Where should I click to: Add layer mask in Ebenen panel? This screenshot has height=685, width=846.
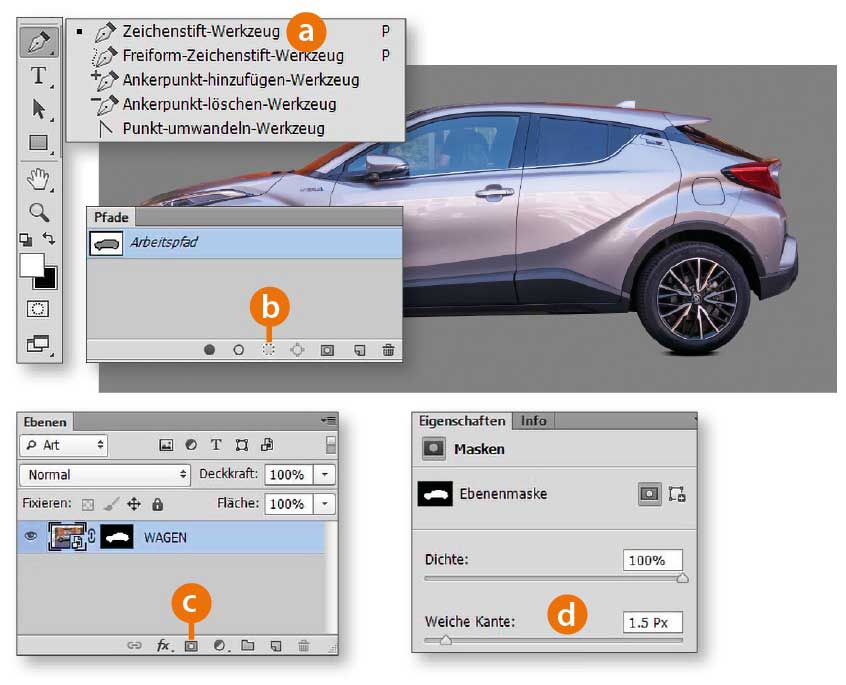point(191,646)
